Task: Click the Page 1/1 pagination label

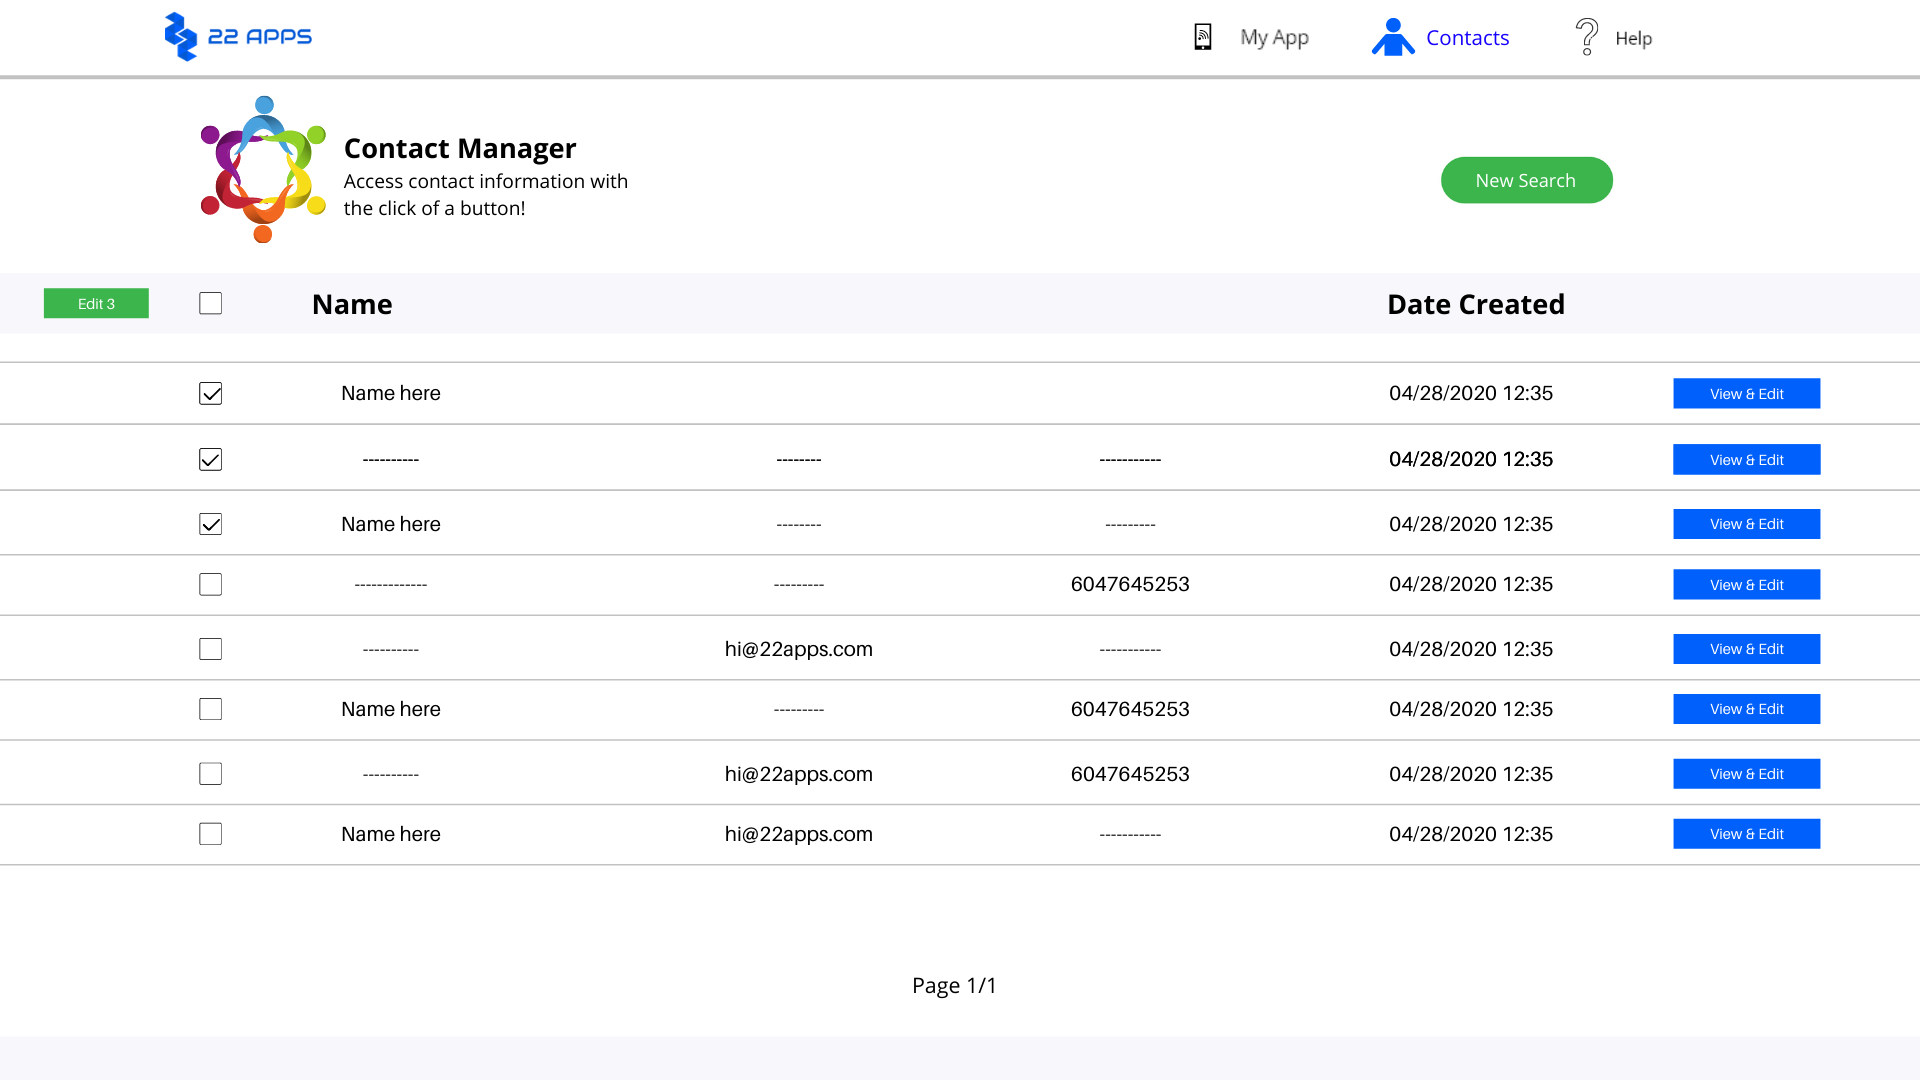Action: click(954, 985)
